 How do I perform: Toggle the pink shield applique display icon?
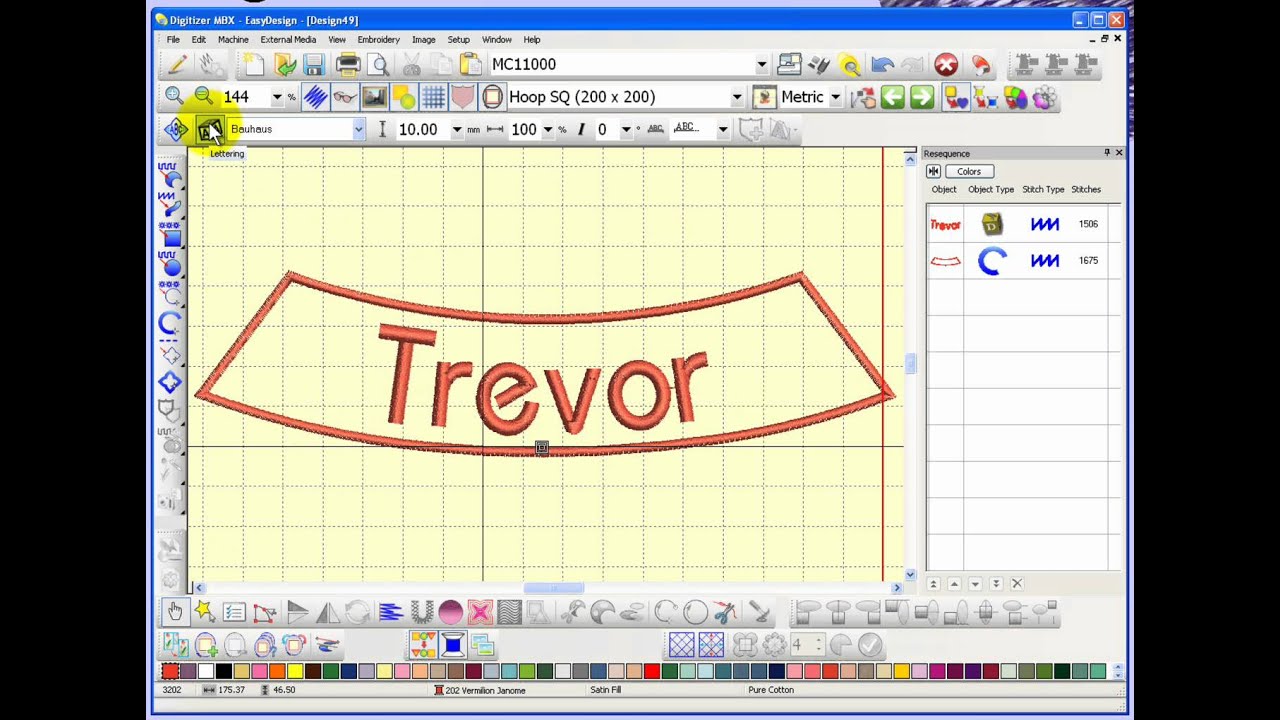462,97
